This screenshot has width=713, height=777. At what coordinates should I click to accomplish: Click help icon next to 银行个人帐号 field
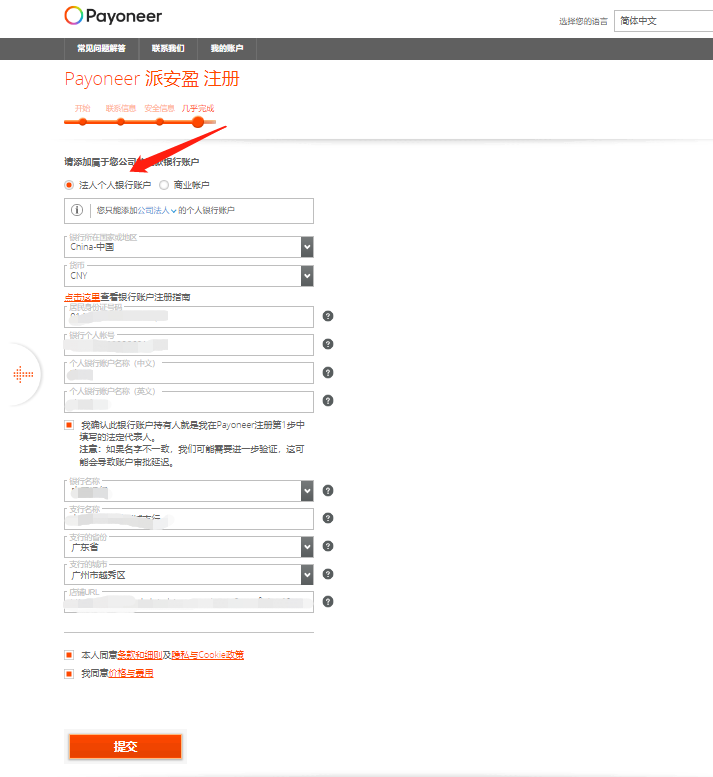tap(328, 344)
